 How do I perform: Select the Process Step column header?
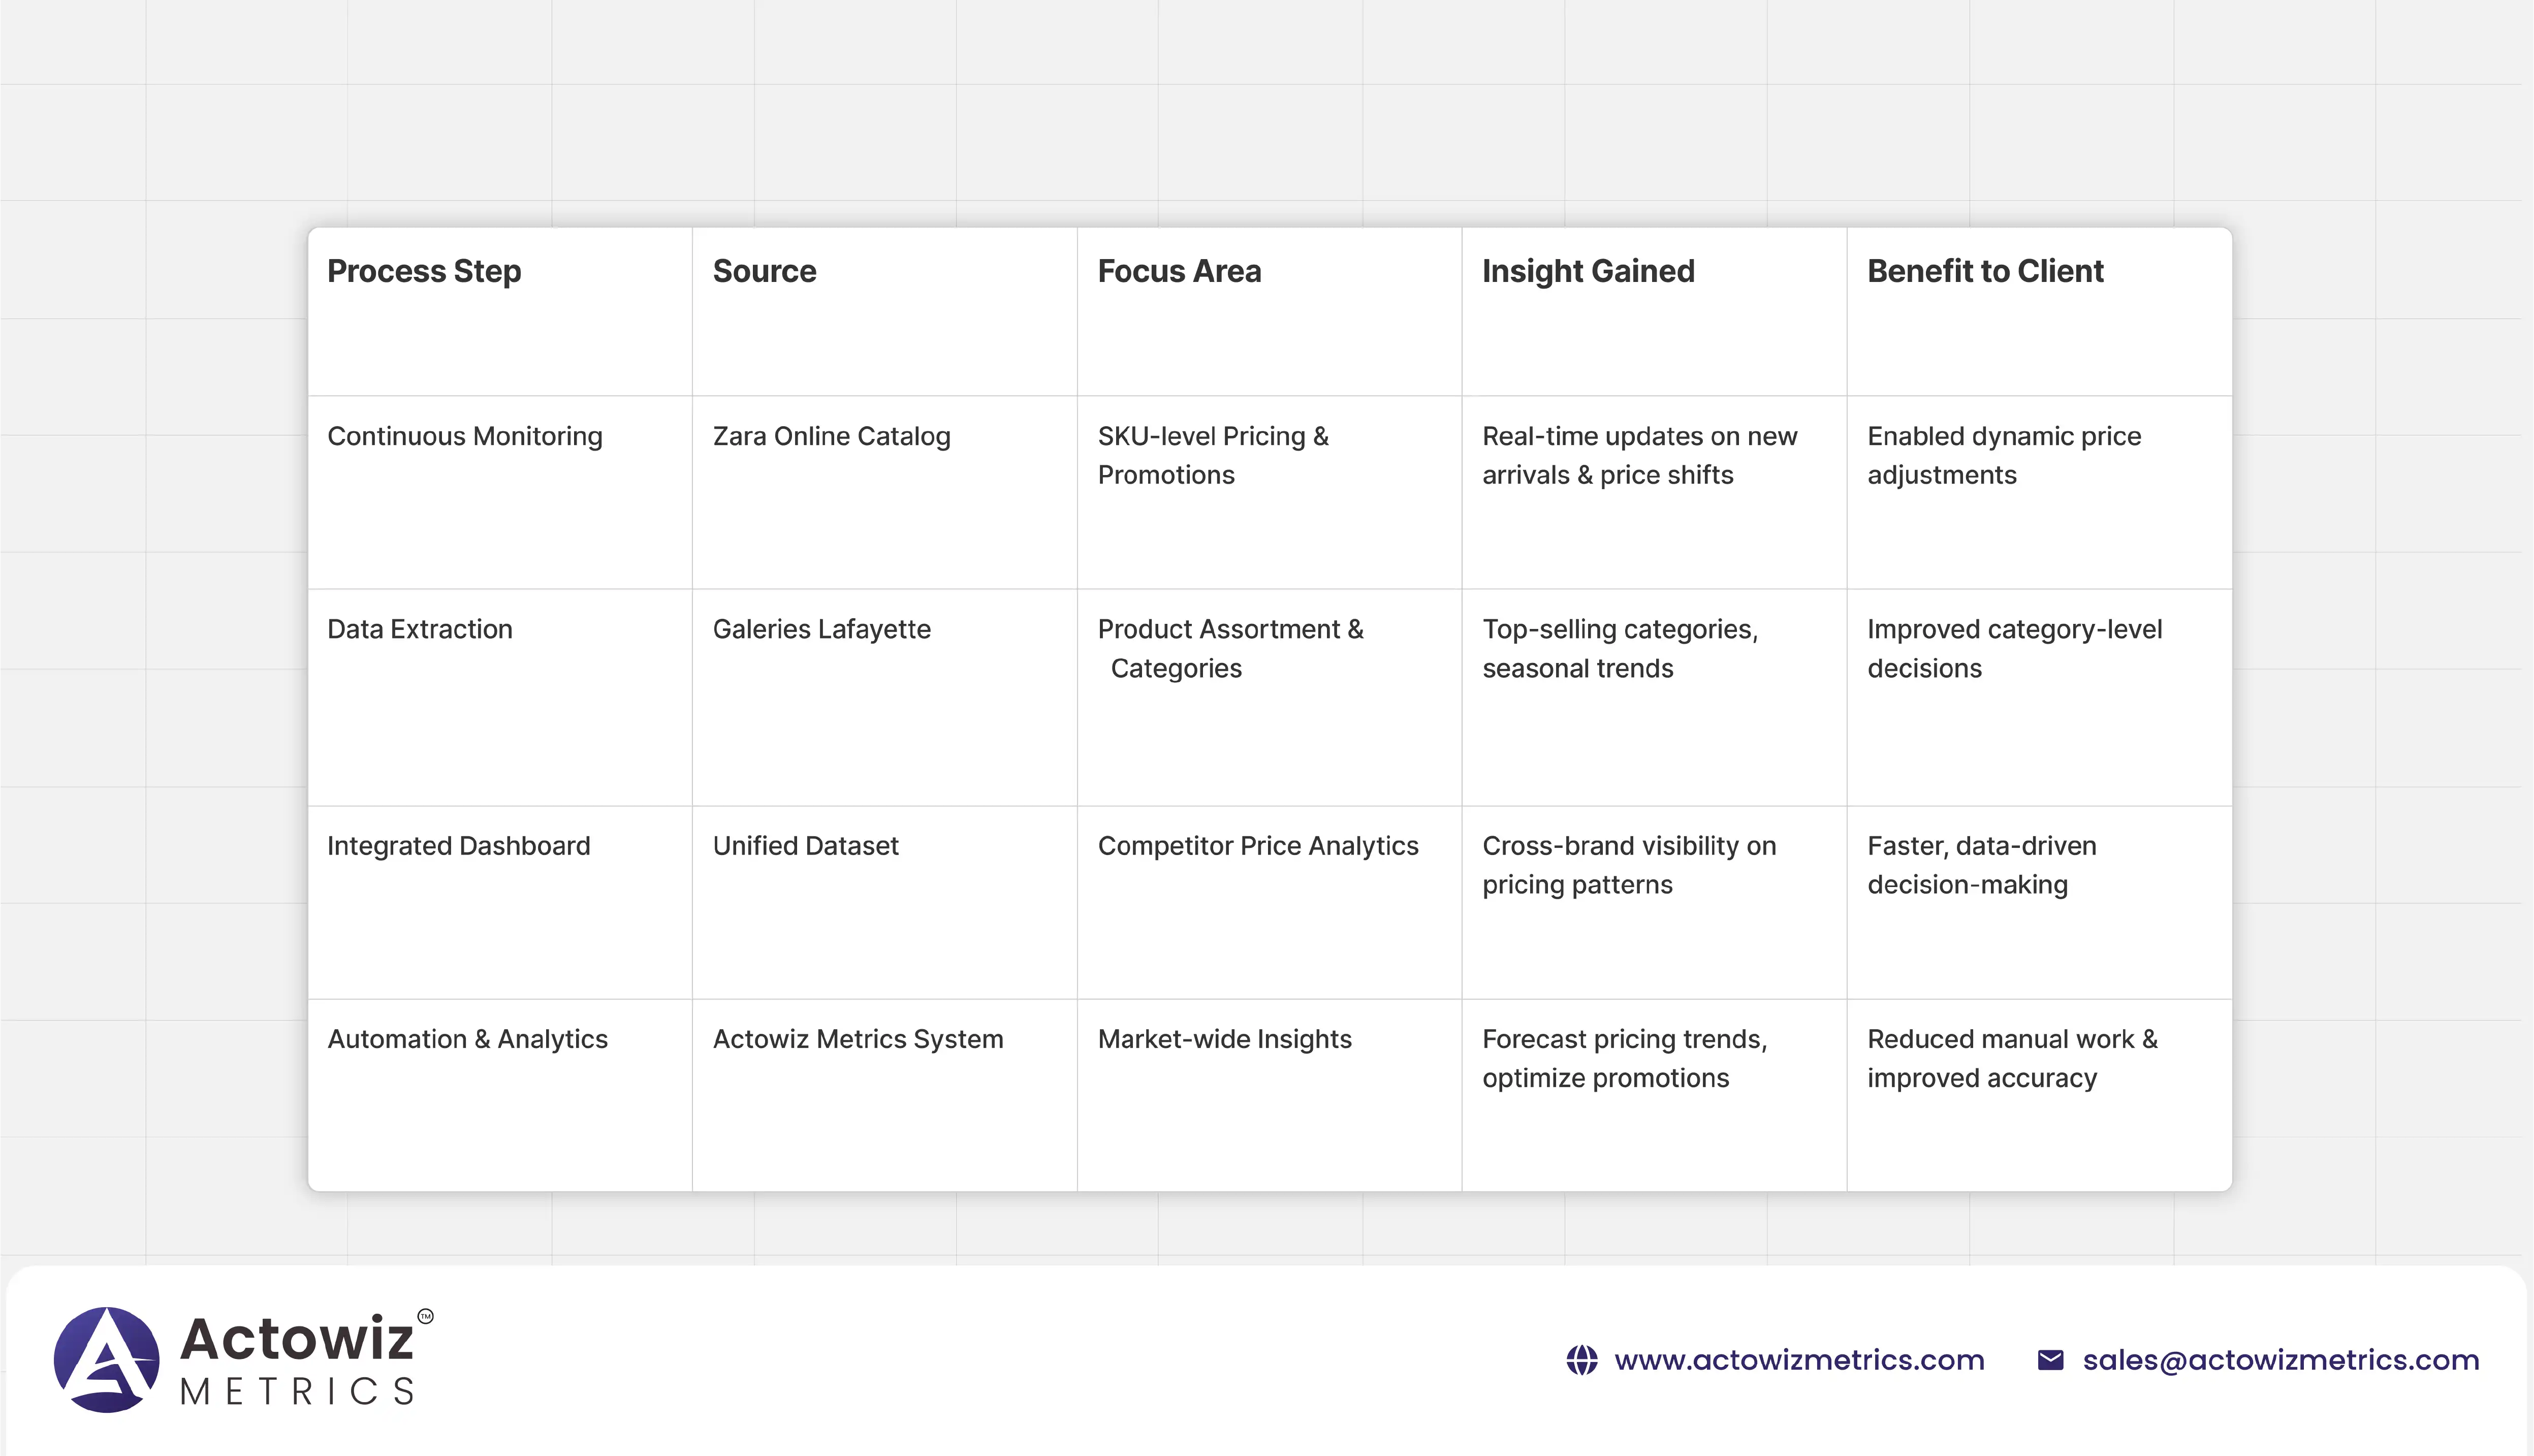click(x=424, y=271)
